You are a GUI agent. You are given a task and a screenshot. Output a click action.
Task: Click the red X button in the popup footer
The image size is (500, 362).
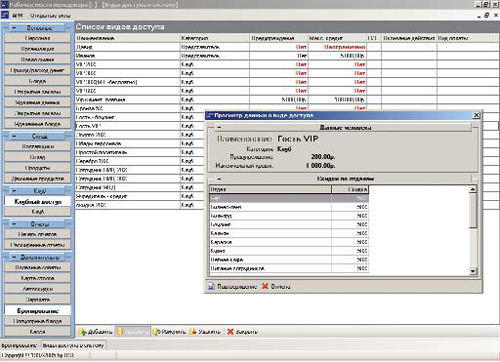click(276, 287)
